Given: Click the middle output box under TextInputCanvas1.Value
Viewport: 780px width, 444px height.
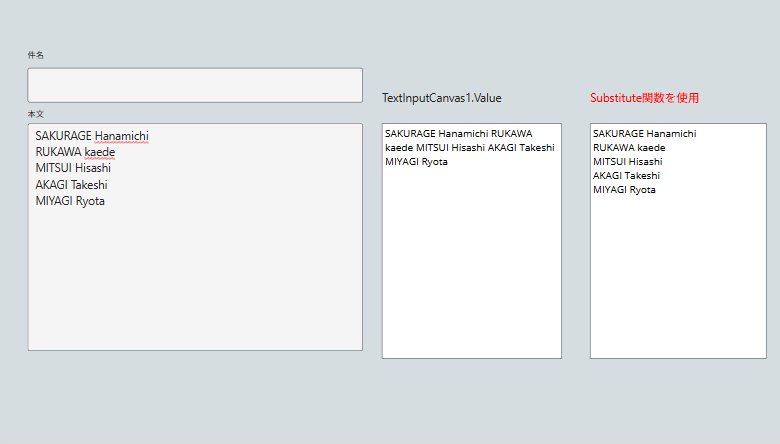Looking at the screenshot, I should pyautogui.click(x=472, y=241).
